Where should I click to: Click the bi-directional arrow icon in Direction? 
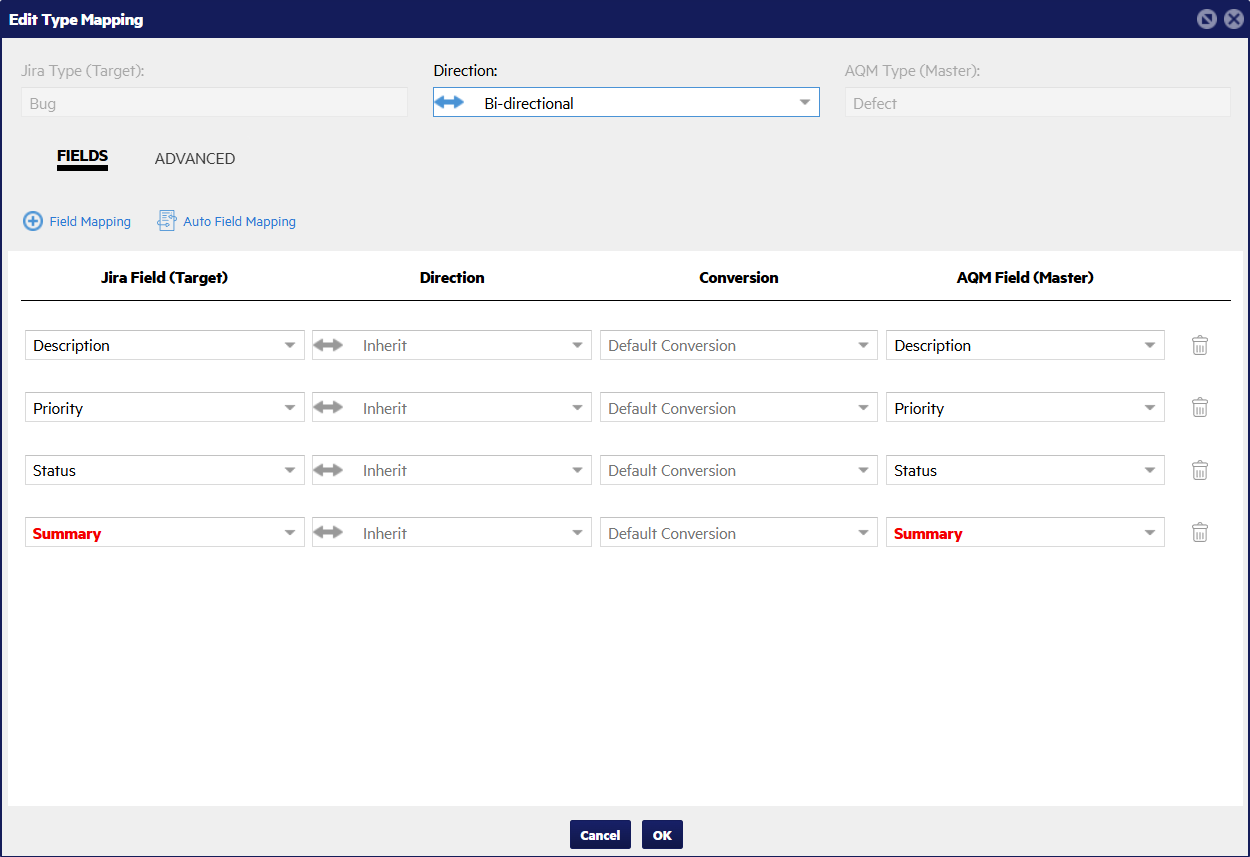coord(450,103)
